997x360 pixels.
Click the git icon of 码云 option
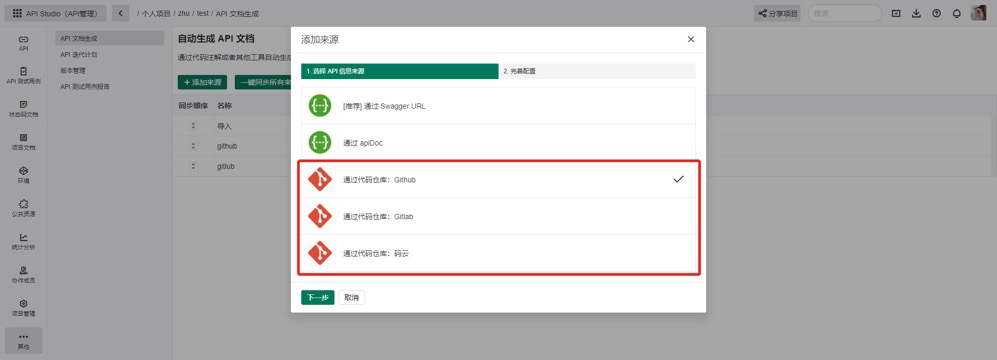320,253
